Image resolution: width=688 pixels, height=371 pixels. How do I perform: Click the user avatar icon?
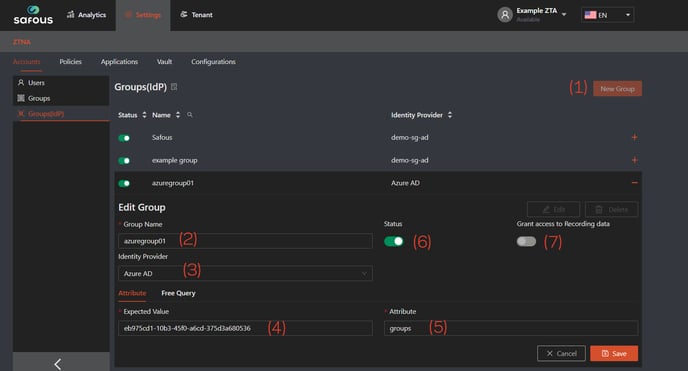(505, 15)
